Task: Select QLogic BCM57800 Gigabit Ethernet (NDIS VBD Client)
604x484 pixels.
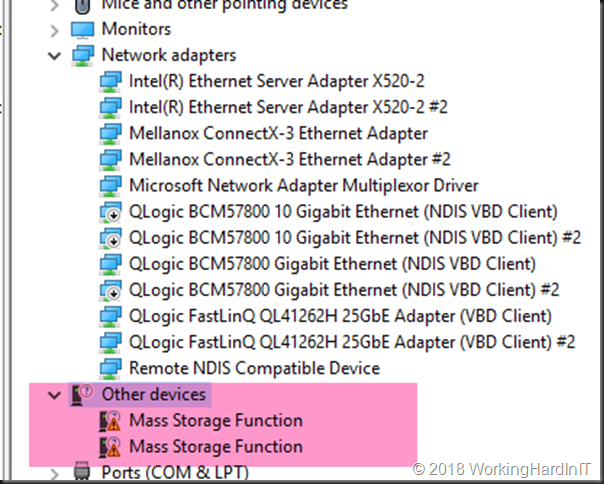Action: click(332, 264)
